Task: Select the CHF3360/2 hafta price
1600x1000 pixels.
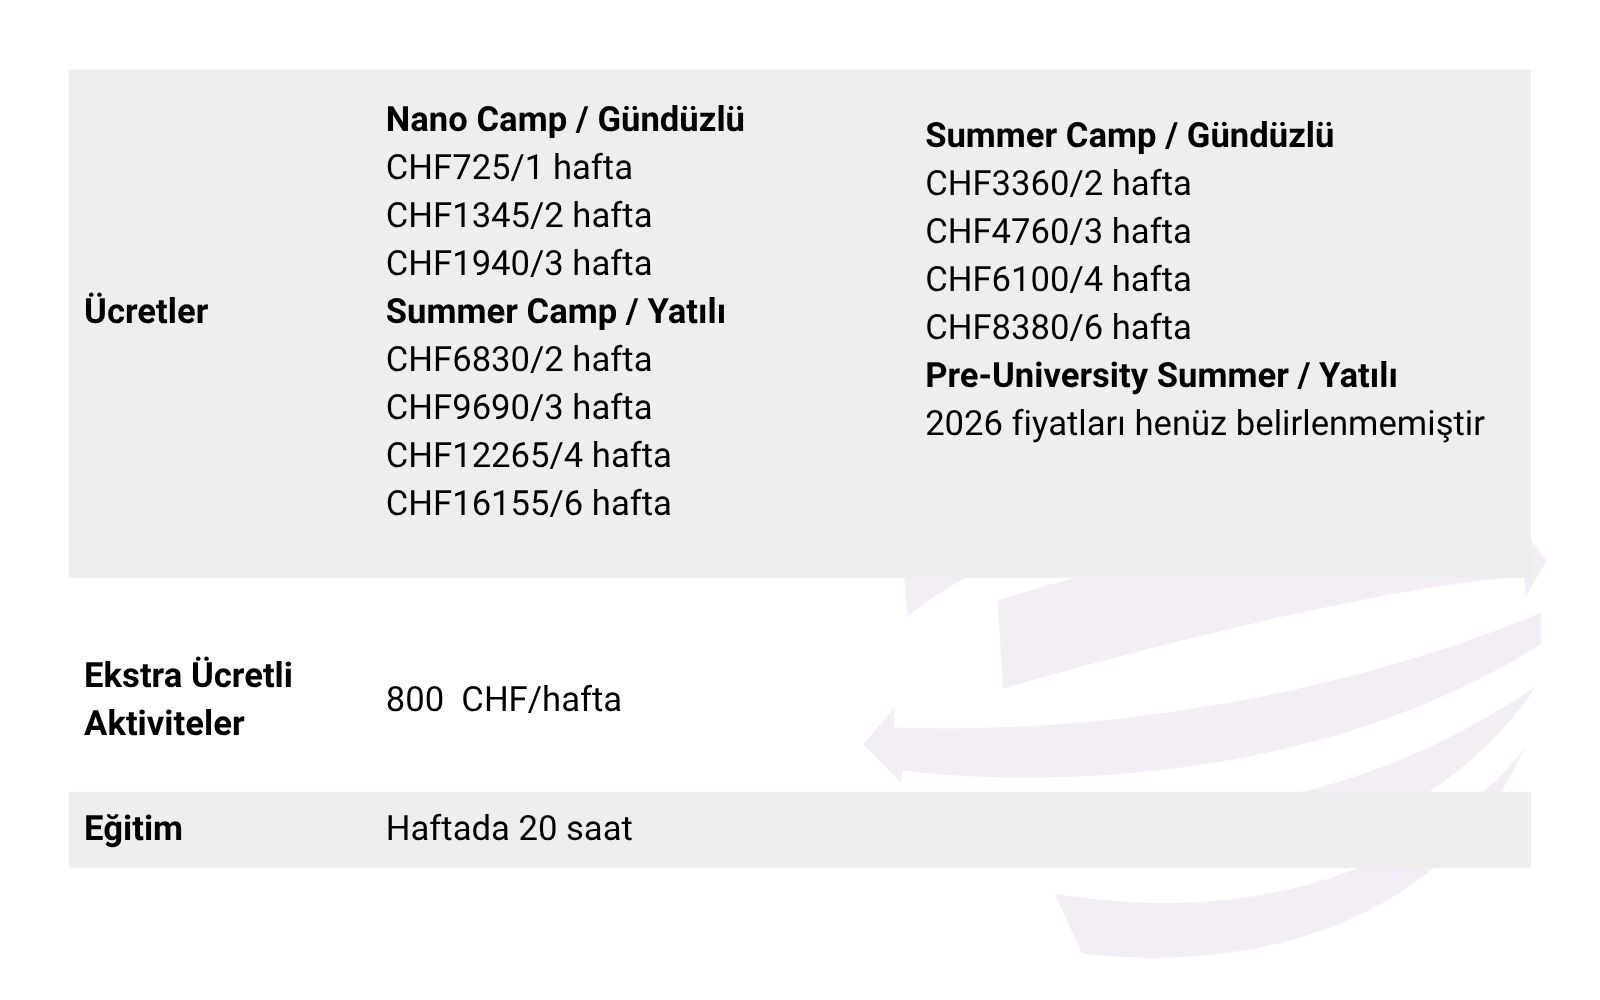Action: [1058, 183]
